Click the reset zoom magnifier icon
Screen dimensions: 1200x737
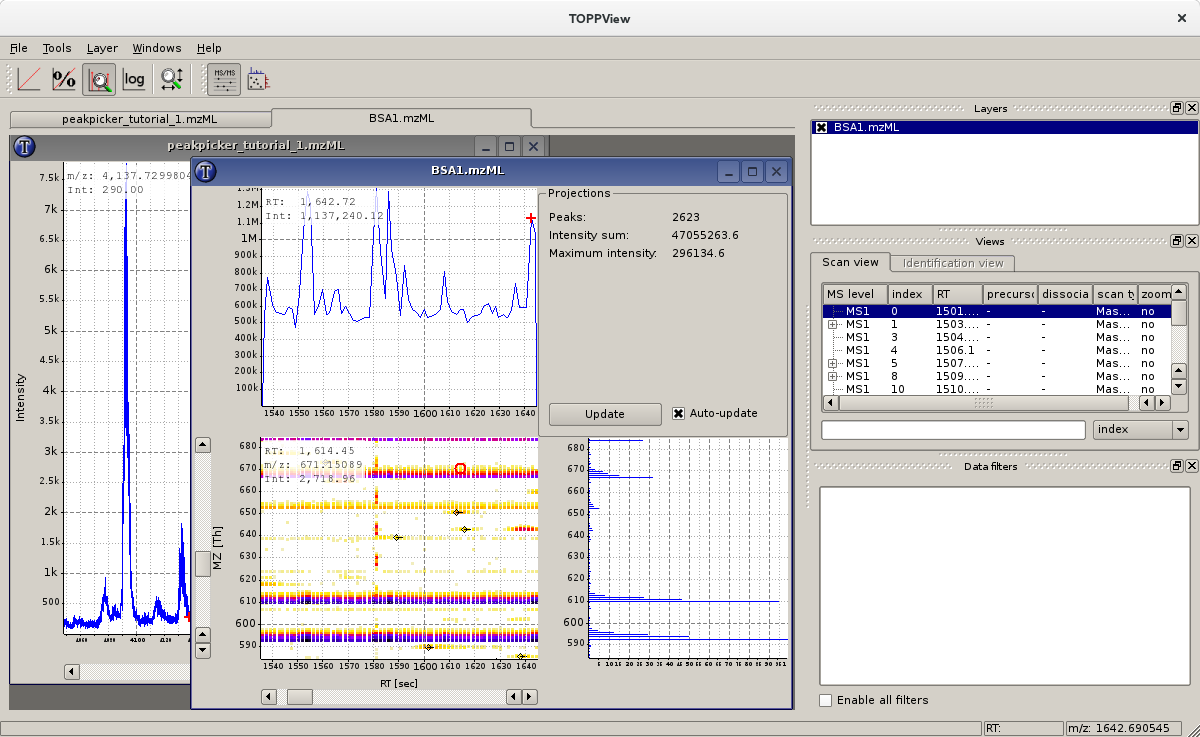(x=171, y=79)
